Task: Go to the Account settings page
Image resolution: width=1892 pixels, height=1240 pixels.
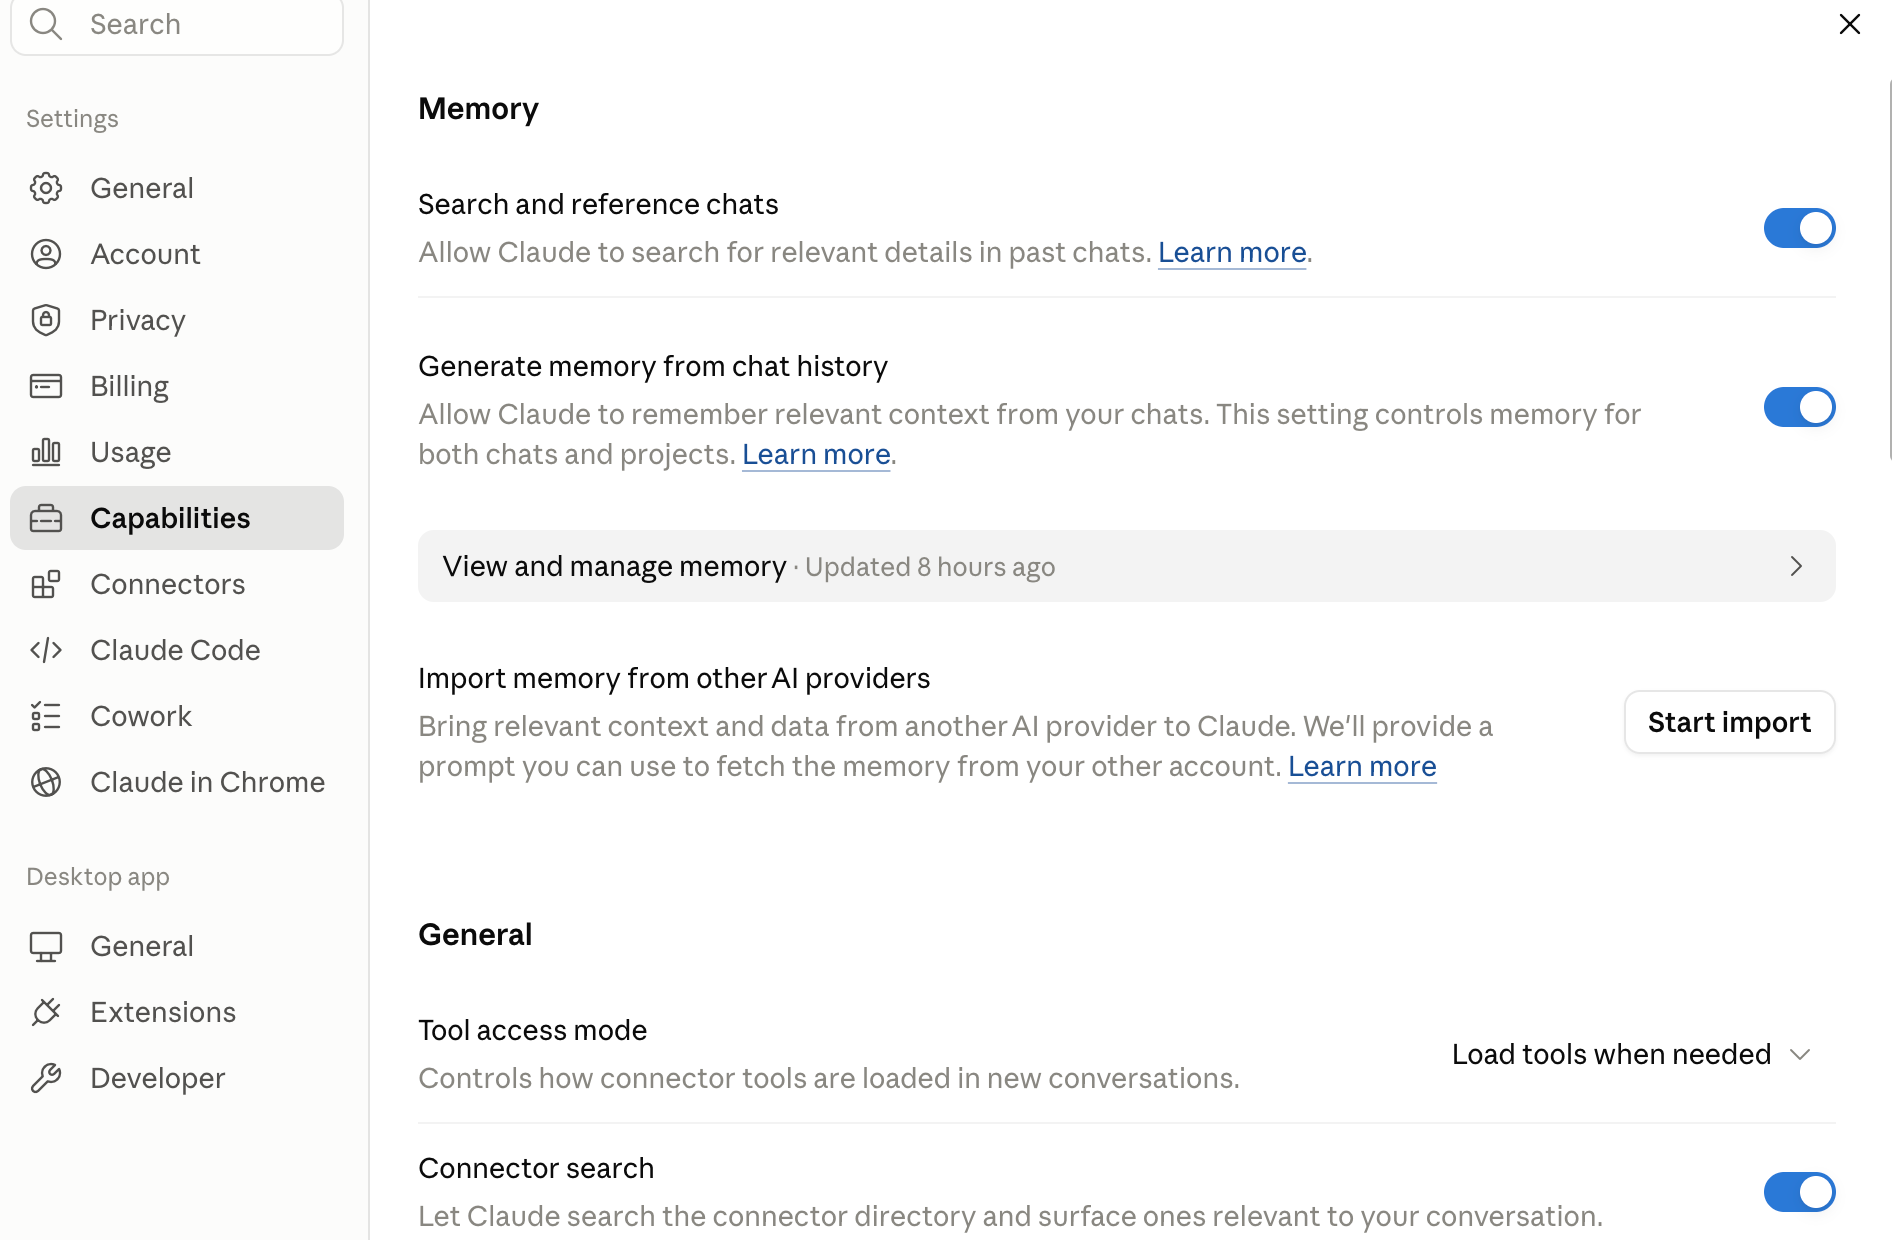Action: pos(177,254)
